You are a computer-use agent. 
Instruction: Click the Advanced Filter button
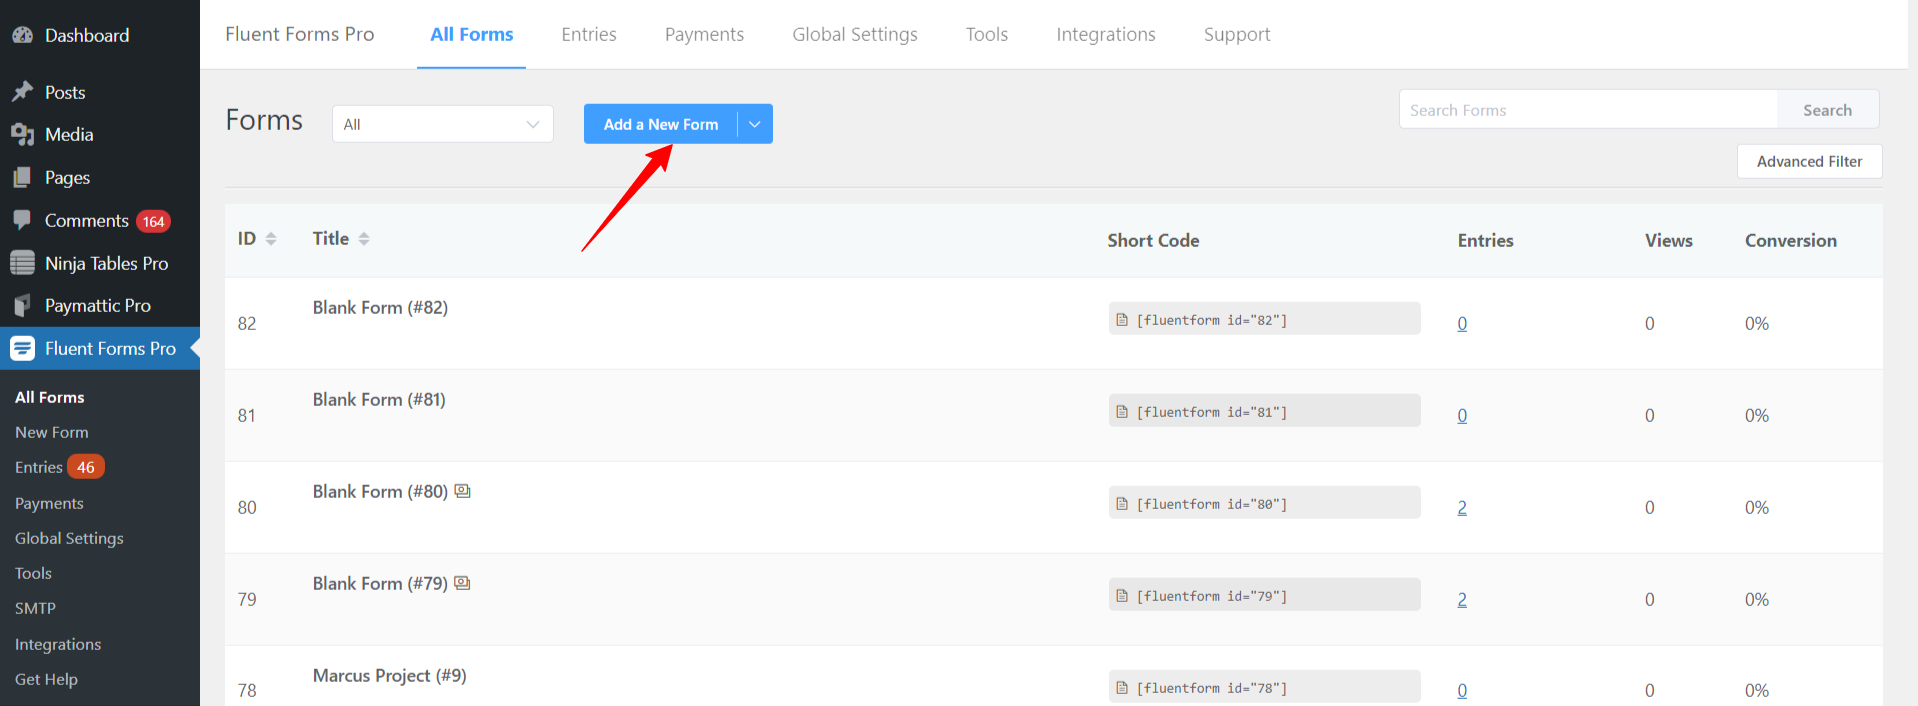click(1809, 161)
